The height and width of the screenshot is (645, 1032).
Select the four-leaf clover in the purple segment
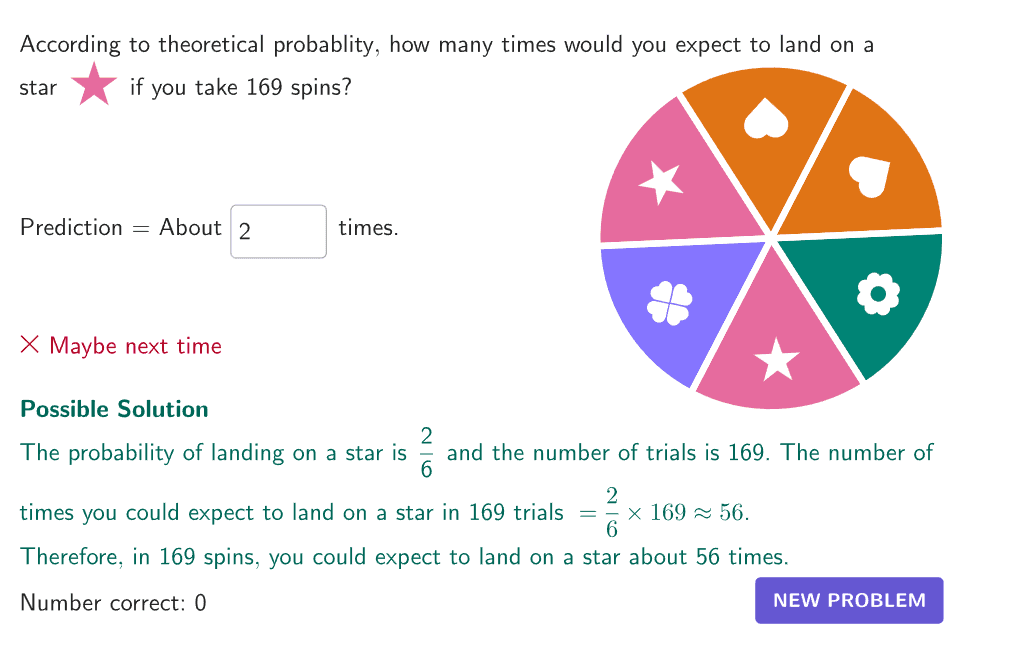point(669,301)
